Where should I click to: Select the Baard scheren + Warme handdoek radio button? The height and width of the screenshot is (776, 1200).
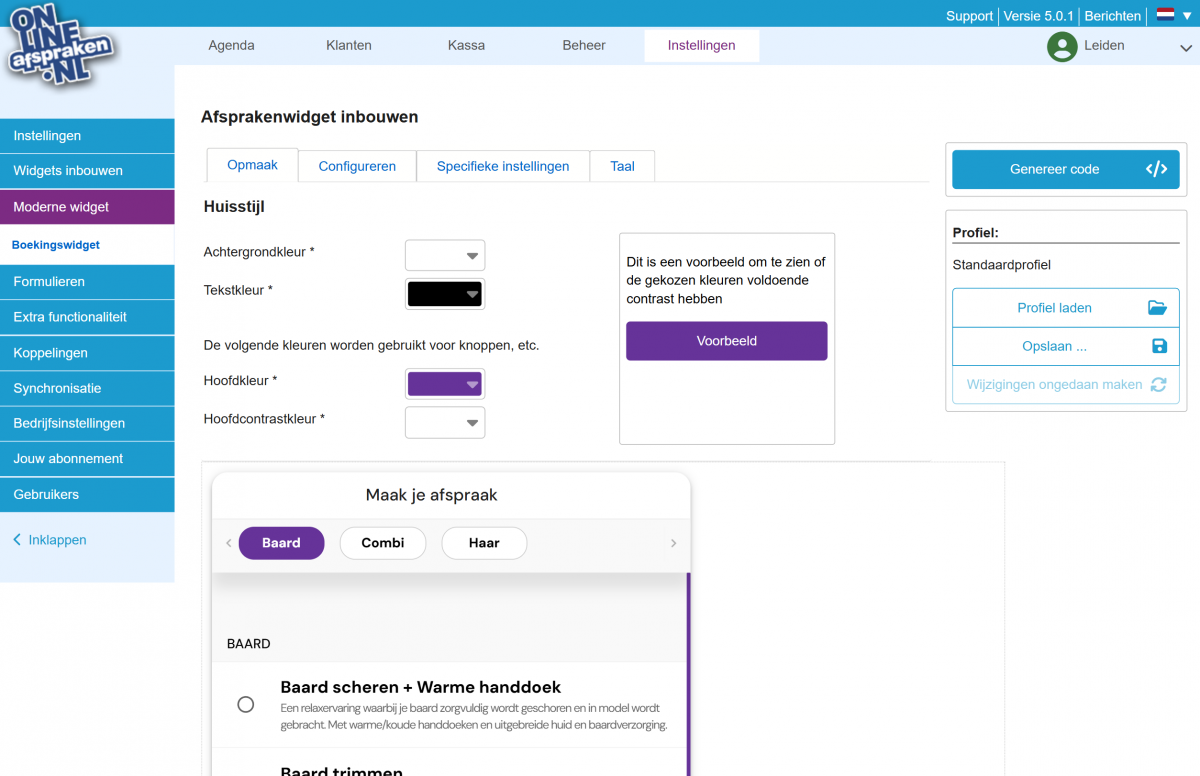click(245, 704)
